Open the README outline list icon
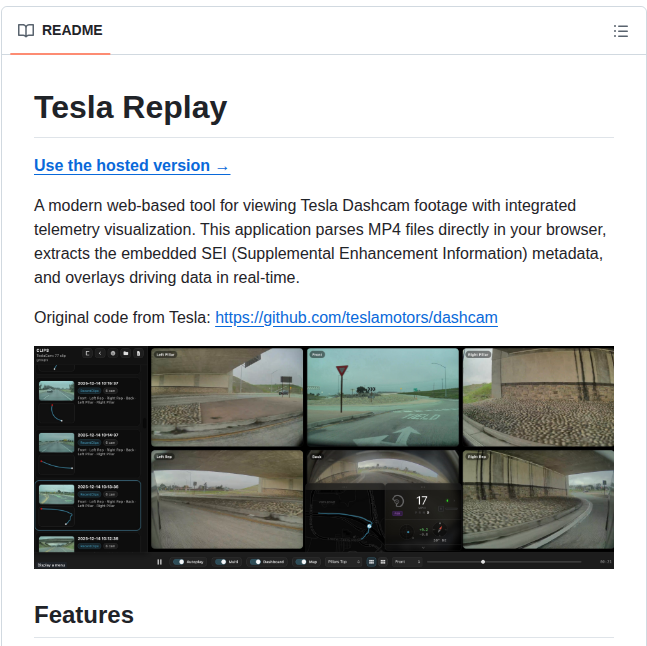 click(620, 31)
